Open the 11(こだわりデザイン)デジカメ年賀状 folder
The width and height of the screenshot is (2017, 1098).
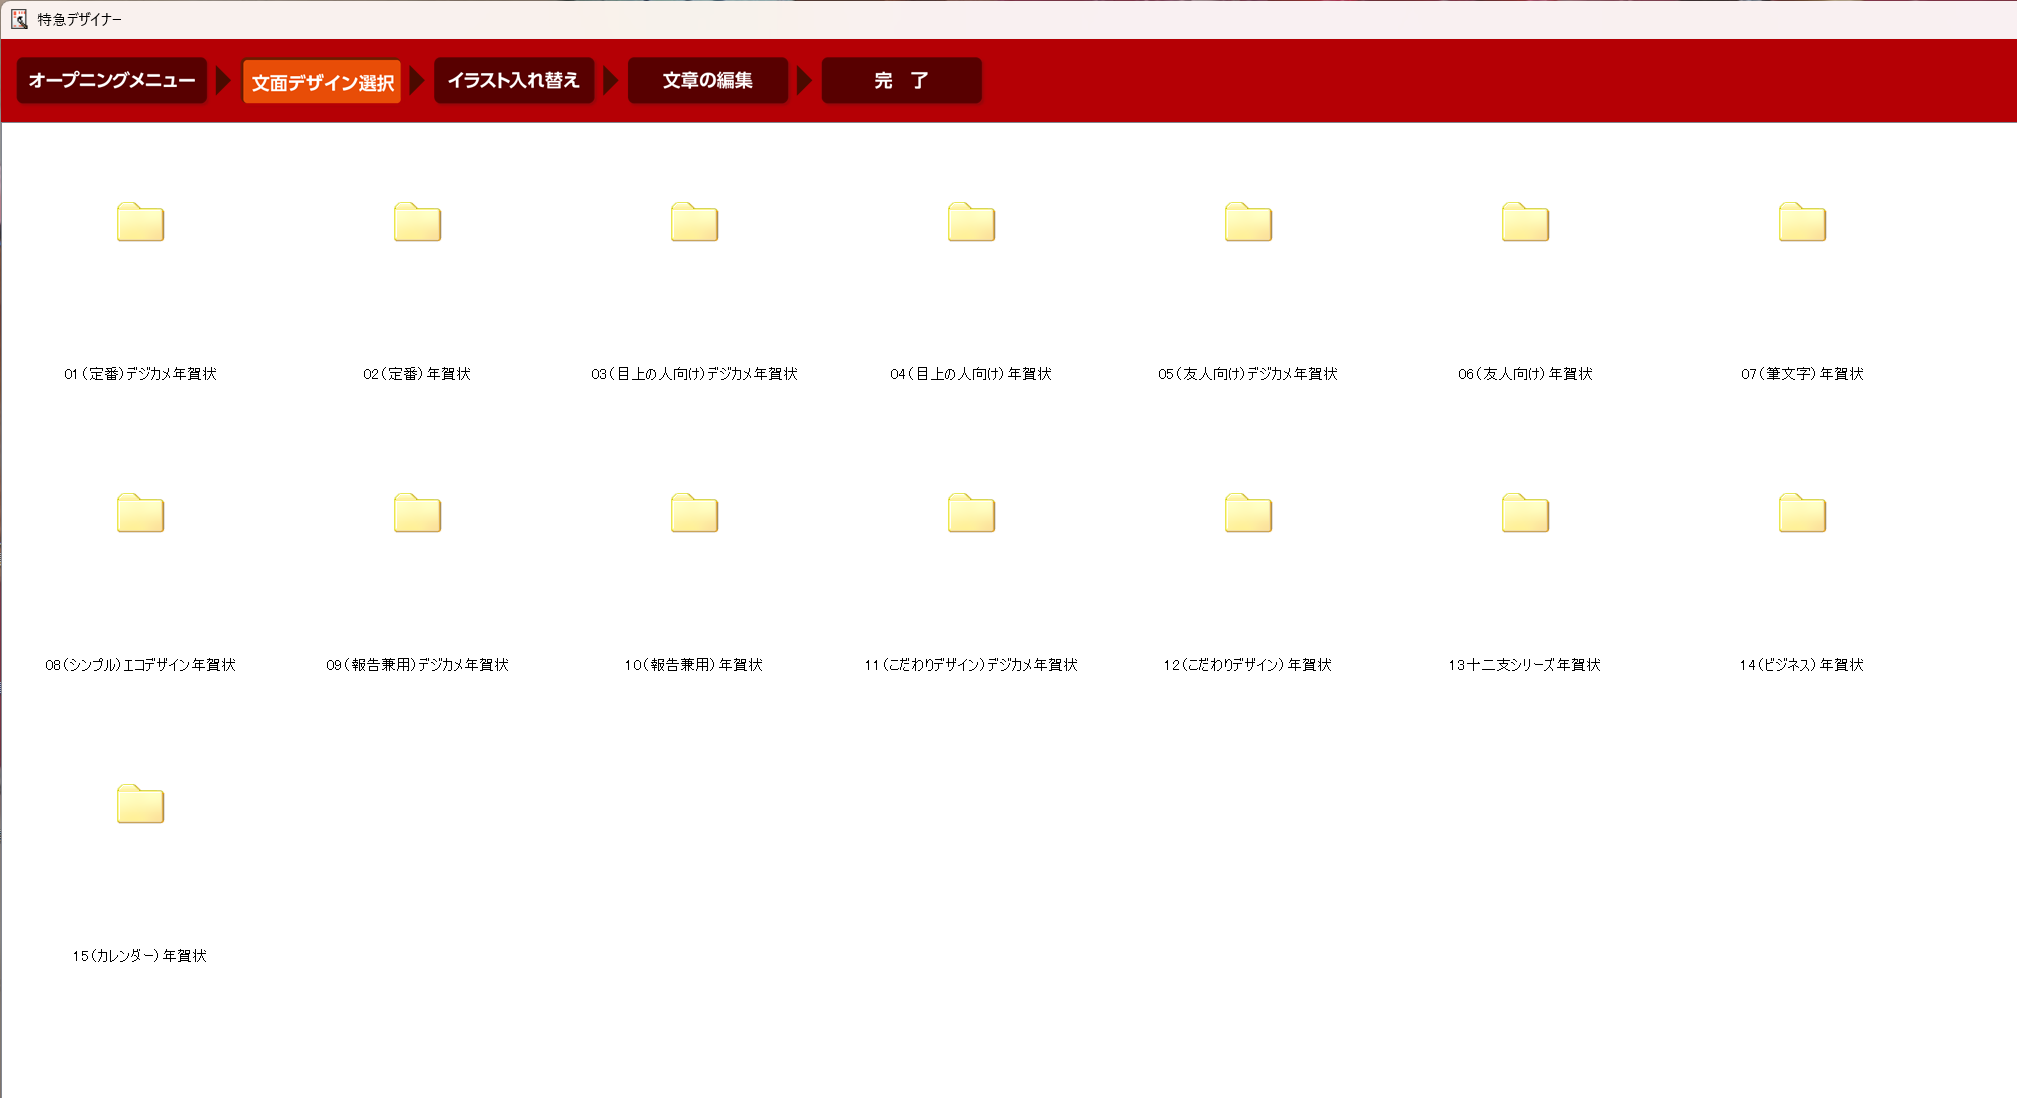pyautogui.click(x=971, y=513)
